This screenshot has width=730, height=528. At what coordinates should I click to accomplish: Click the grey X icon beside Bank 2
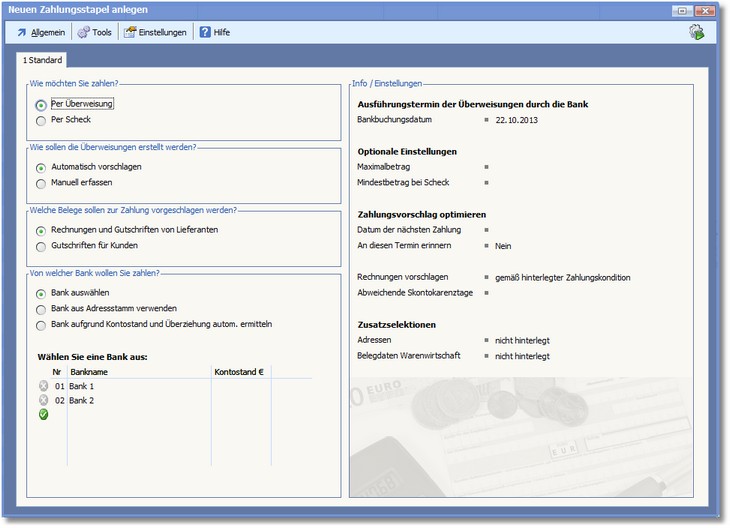[x=43, y=400]
